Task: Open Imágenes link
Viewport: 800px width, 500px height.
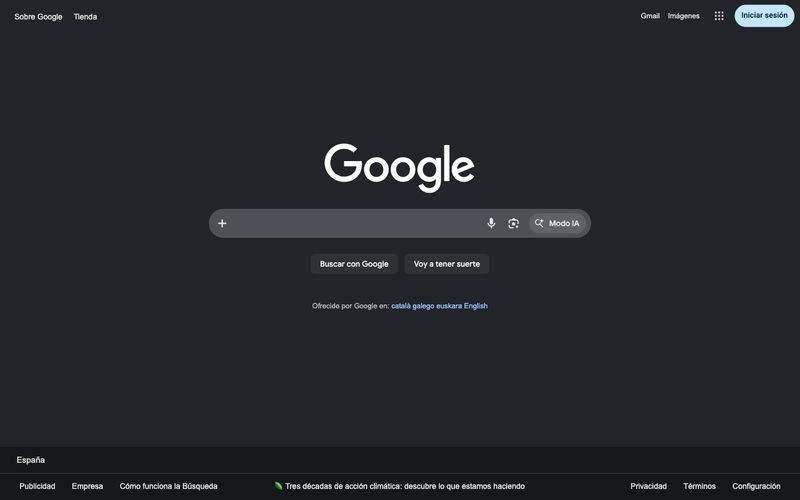Action: [684, 16]
